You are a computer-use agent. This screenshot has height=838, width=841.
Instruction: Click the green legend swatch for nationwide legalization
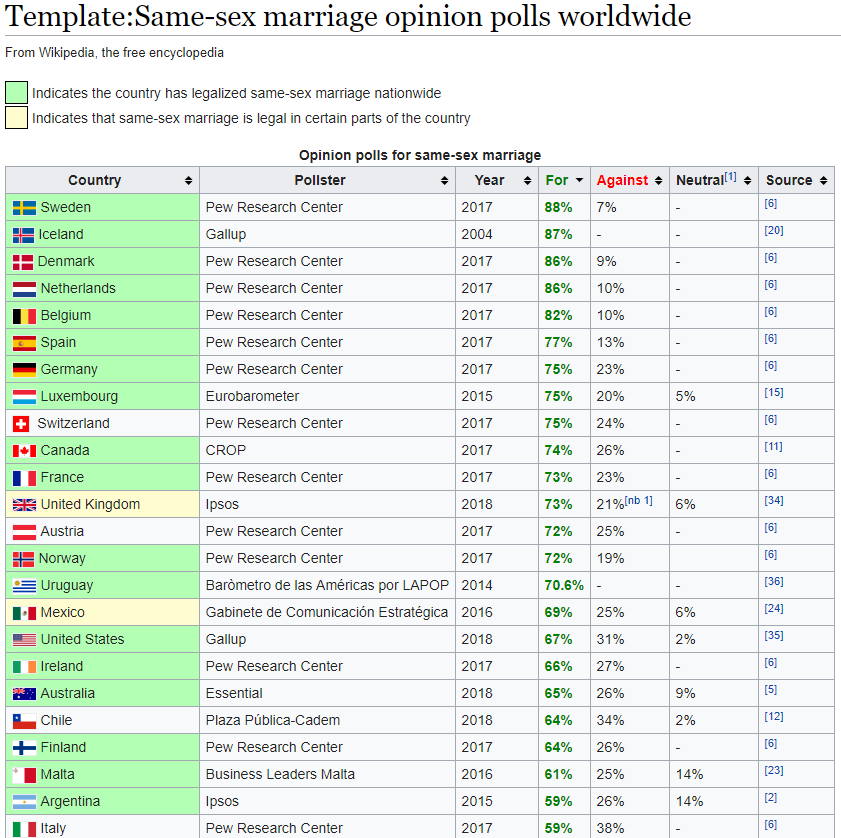pyautogui.click(x=15, y=92)
